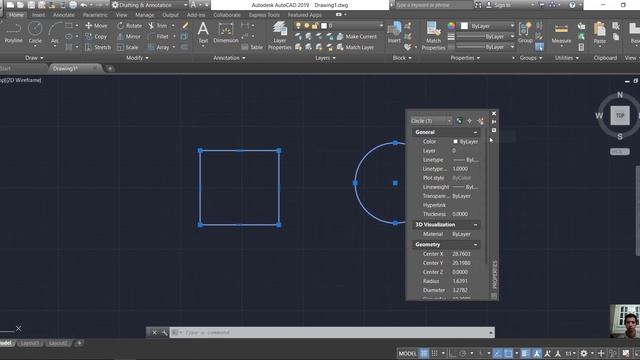Click the Move tool

96,25
